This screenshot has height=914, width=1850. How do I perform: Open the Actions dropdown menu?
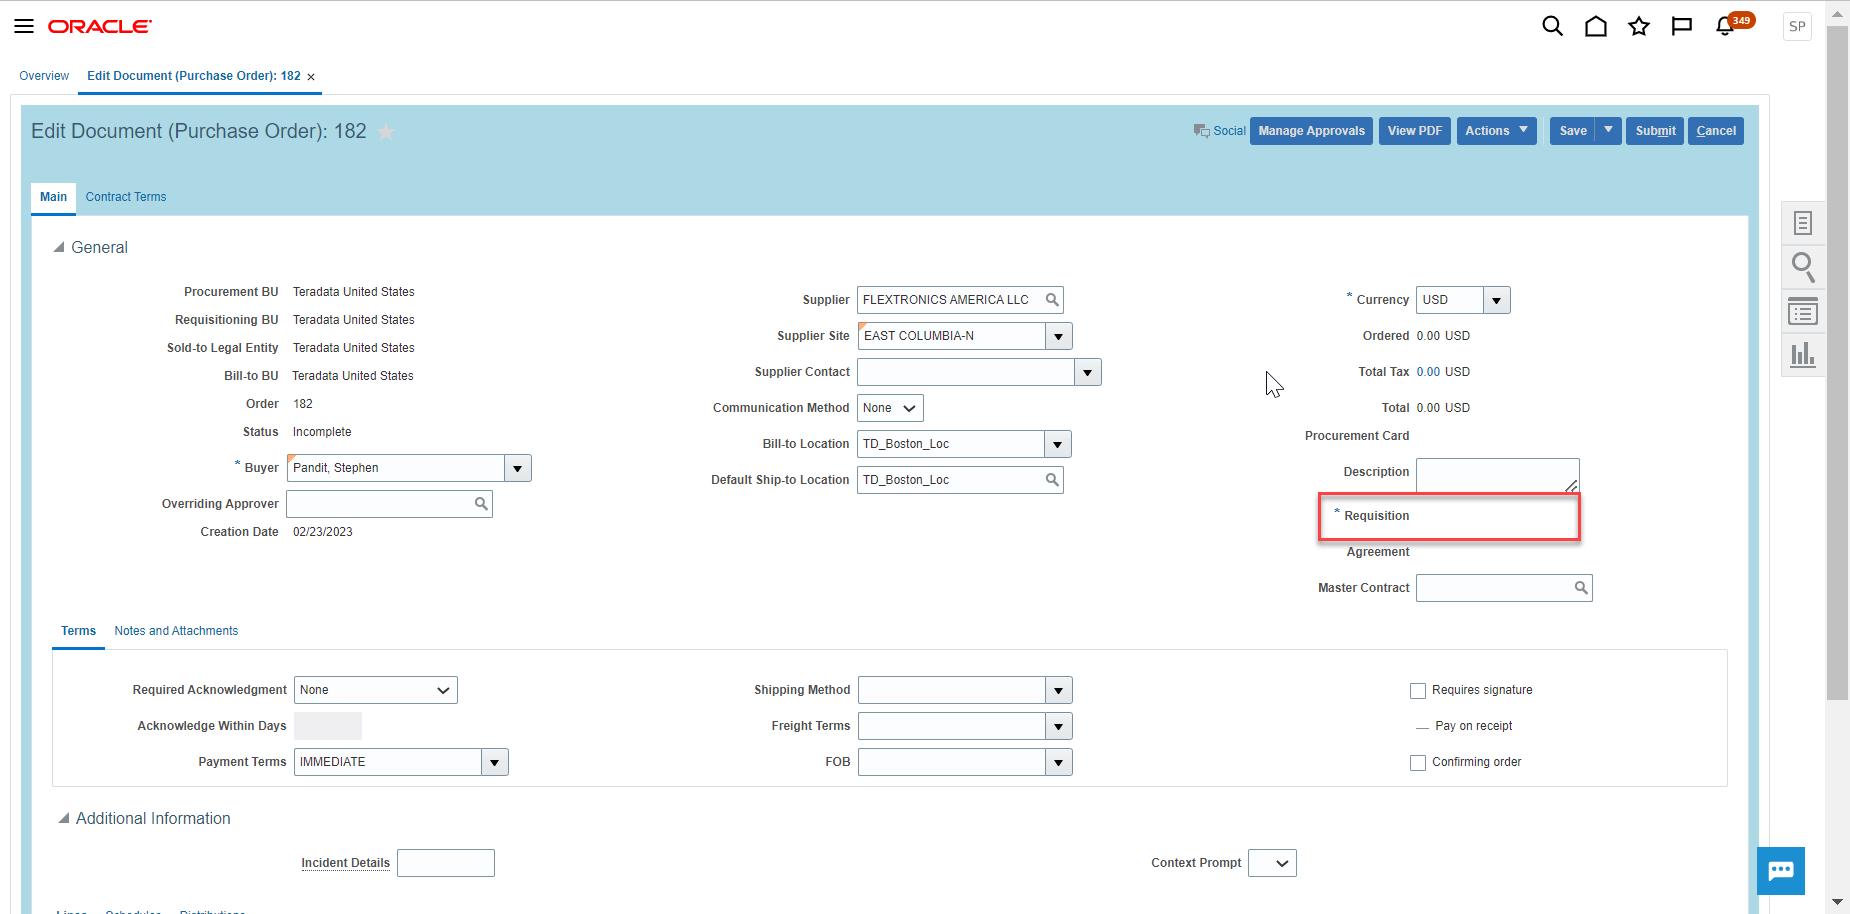[1496, 131]
